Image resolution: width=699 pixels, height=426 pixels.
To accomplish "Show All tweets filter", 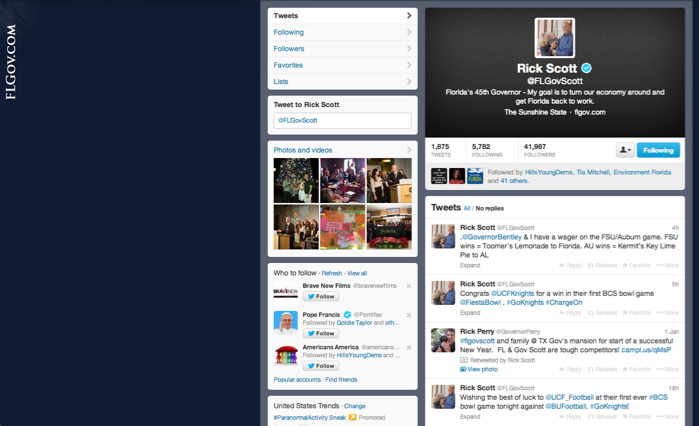I will 467,208.
